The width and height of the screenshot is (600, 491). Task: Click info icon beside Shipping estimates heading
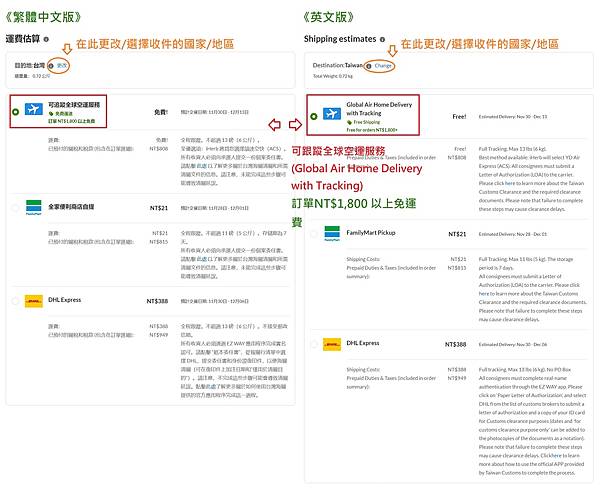[x=382, y=39]
